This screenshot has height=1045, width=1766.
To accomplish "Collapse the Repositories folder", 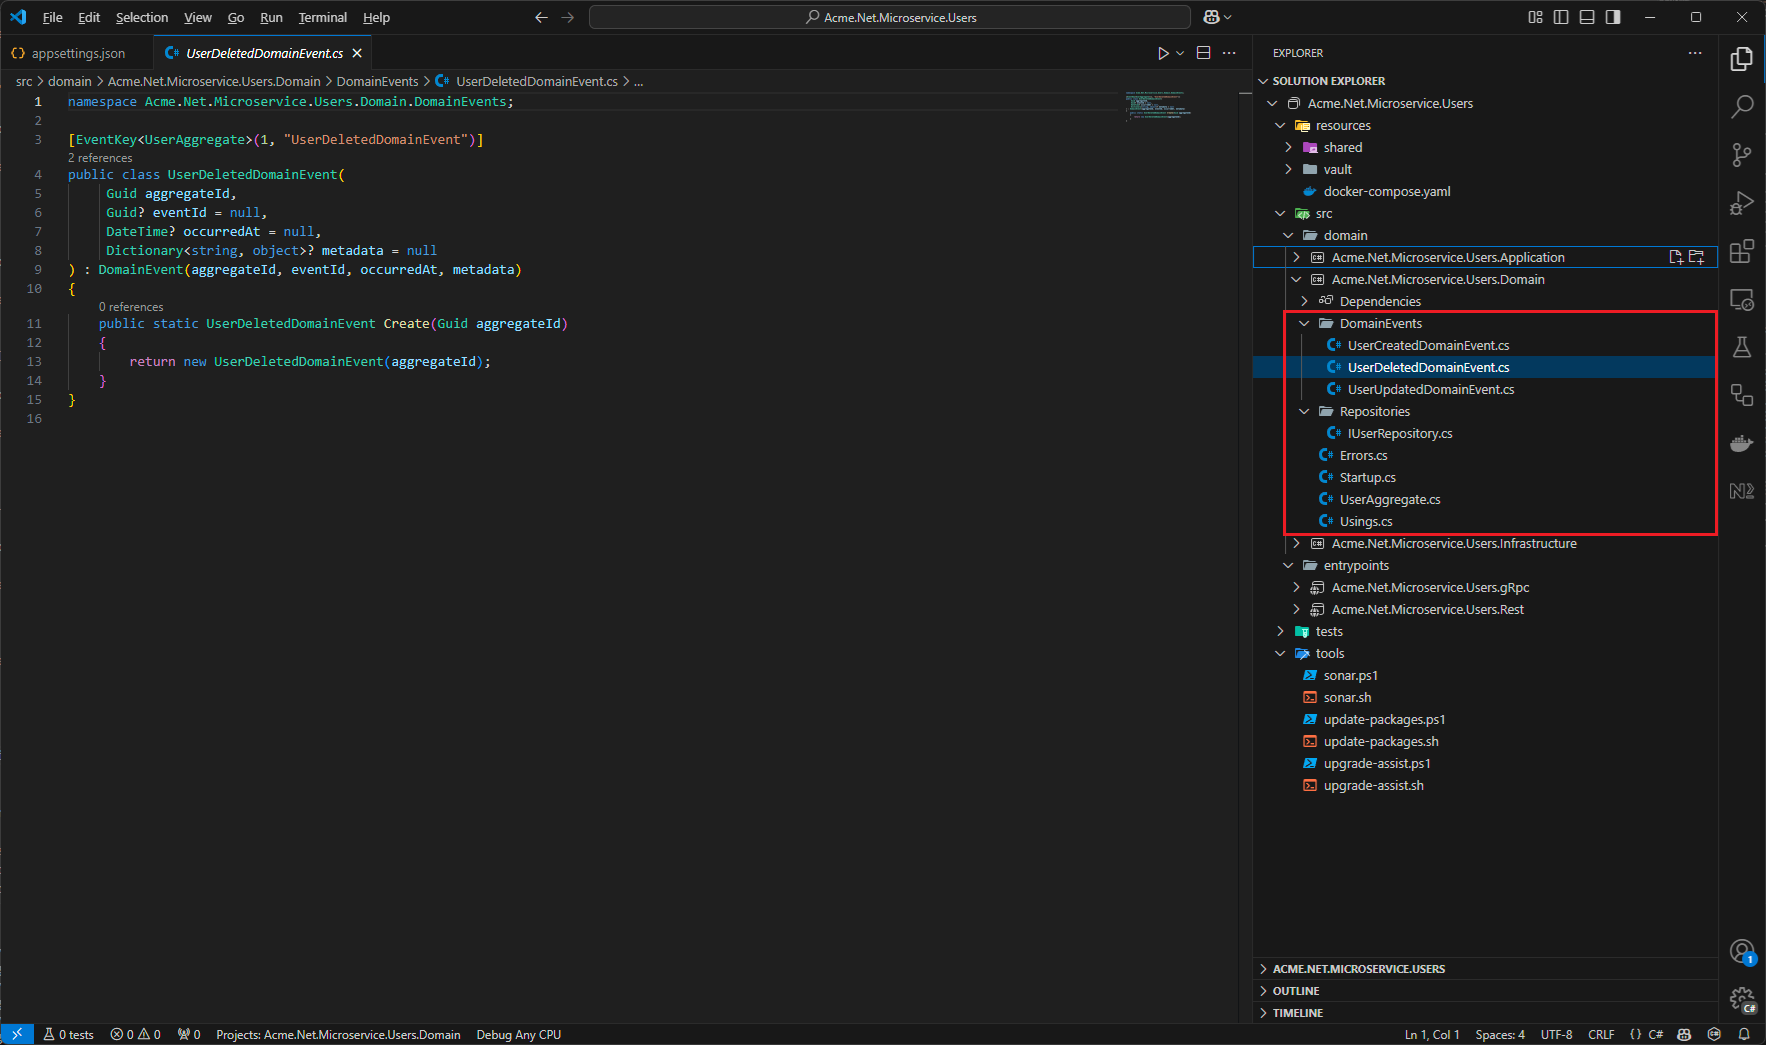I will point(1304,411).
